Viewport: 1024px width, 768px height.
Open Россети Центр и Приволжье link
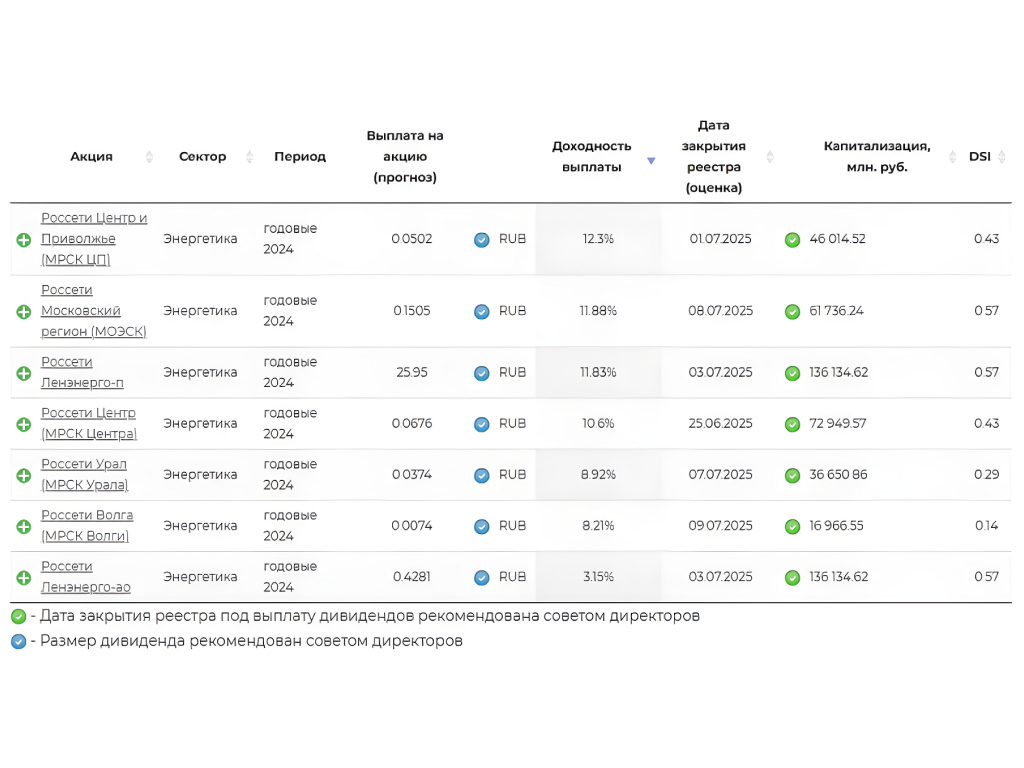click(x=94, y=239)
